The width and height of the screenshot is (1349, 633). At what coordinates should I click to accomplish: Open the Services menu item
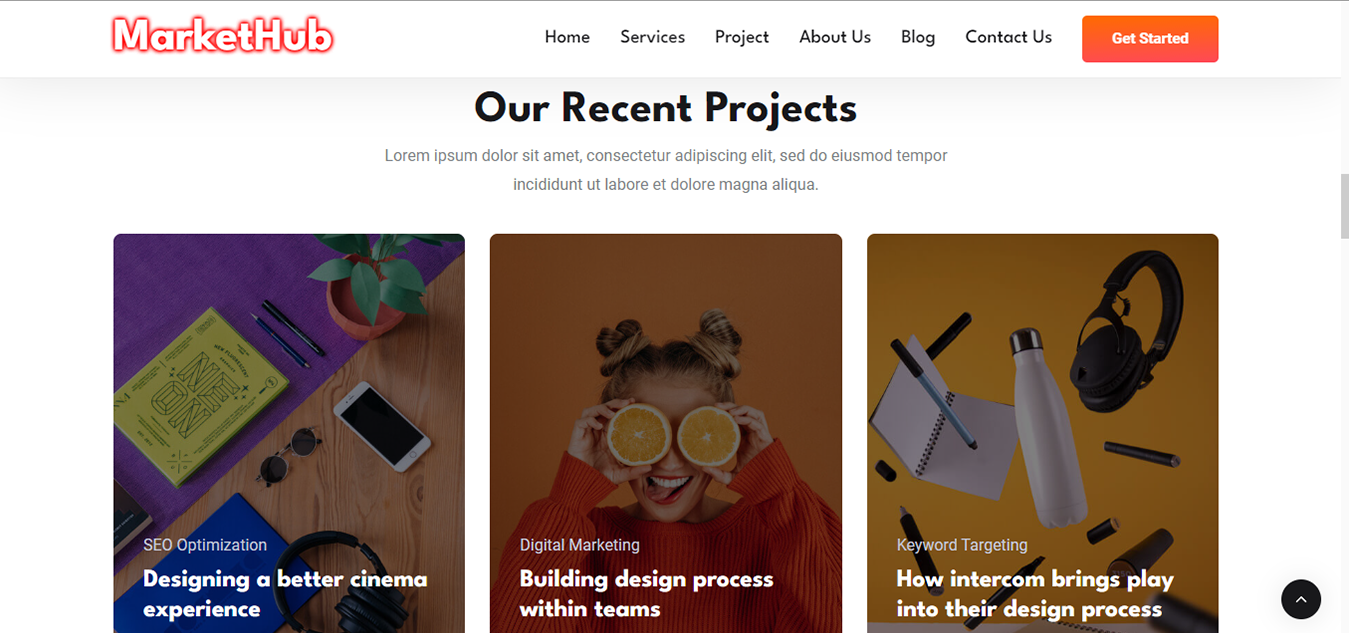point(652,37)
